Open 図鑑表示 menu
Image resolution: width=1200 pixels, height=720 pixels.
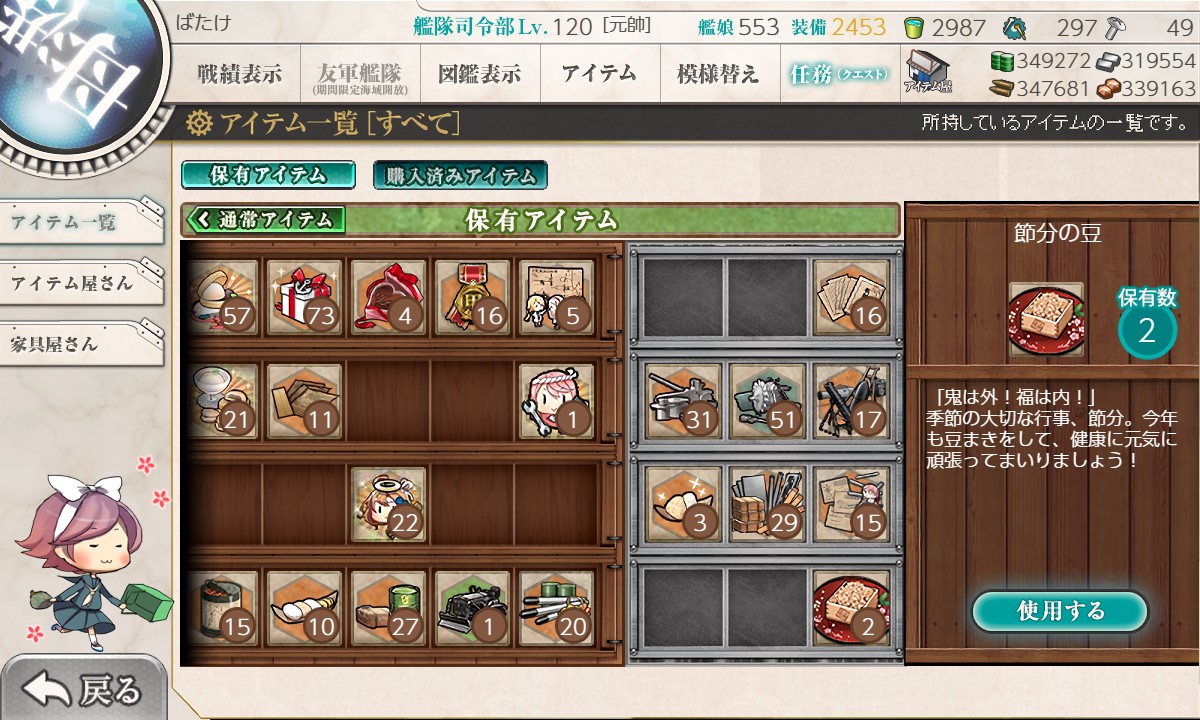pyautogui.click(x=479, y=74)
